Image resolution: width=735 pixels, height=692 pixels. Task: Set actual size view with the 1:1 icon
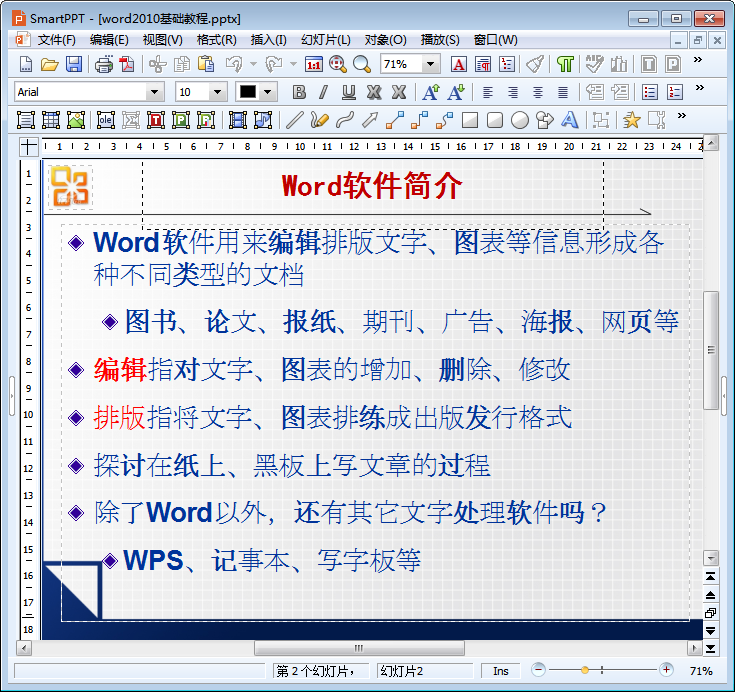pyautogui.click(x=314, y=64)
